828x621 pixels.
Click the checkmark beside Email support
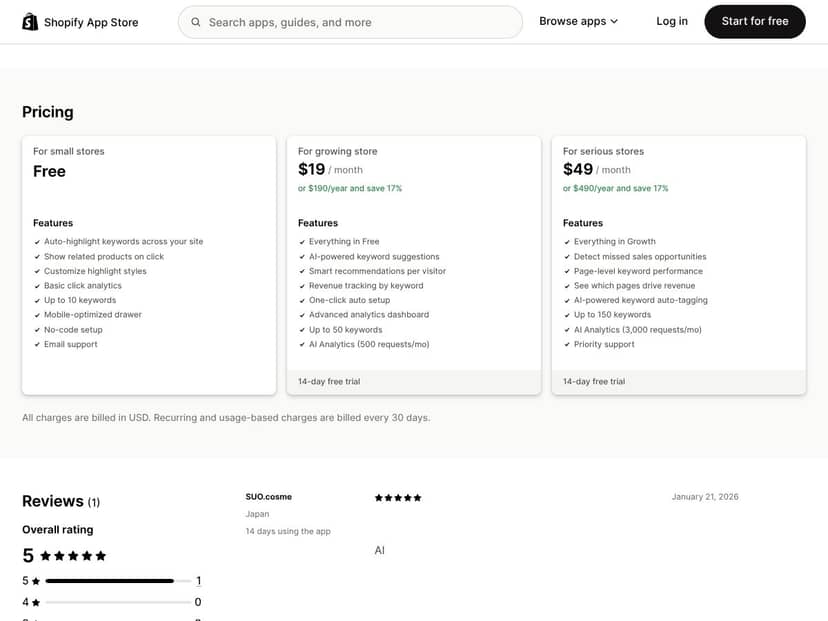pos(39,344)
